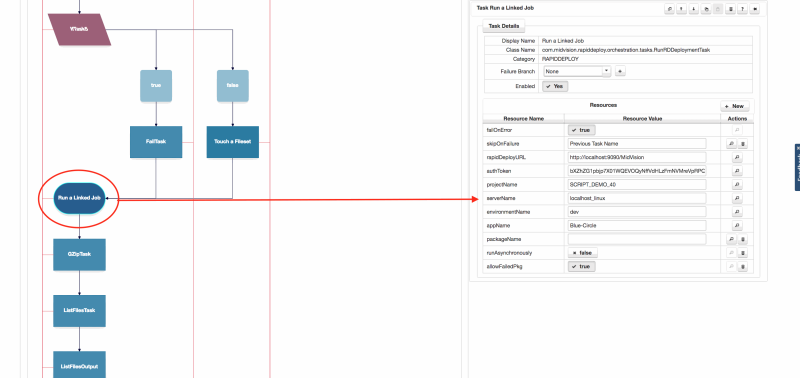800x378 pixels.
Task: Add a New resource
Action: [735, 106]
